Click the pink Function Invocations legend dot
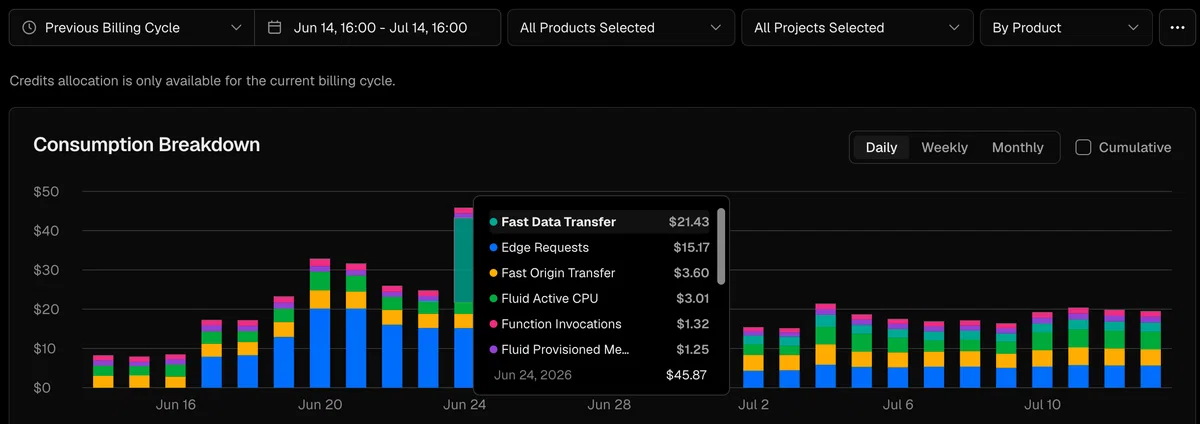Image resolution: width=1200 pixels, height=424 pixels. (x=494, y=324)
